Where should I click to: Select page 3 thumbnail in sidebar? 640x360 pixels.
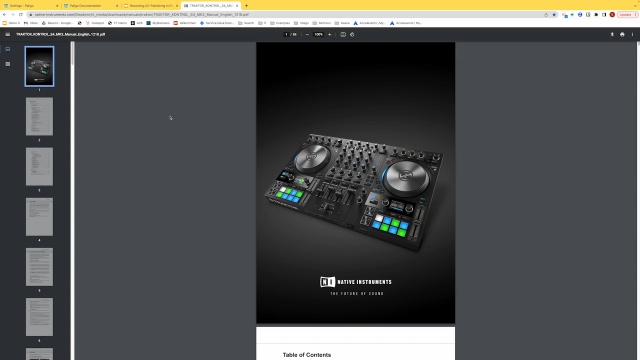click(39, 167)
